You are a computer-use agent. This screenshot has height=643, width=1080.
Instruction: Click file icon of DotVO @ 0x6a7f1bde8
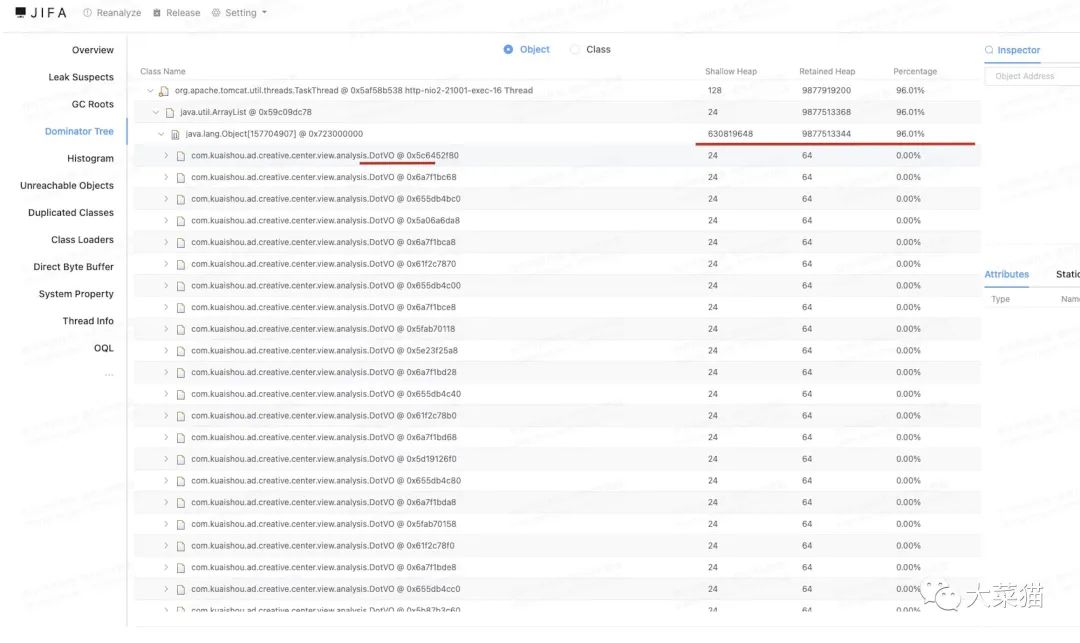[x=180, y=568]
